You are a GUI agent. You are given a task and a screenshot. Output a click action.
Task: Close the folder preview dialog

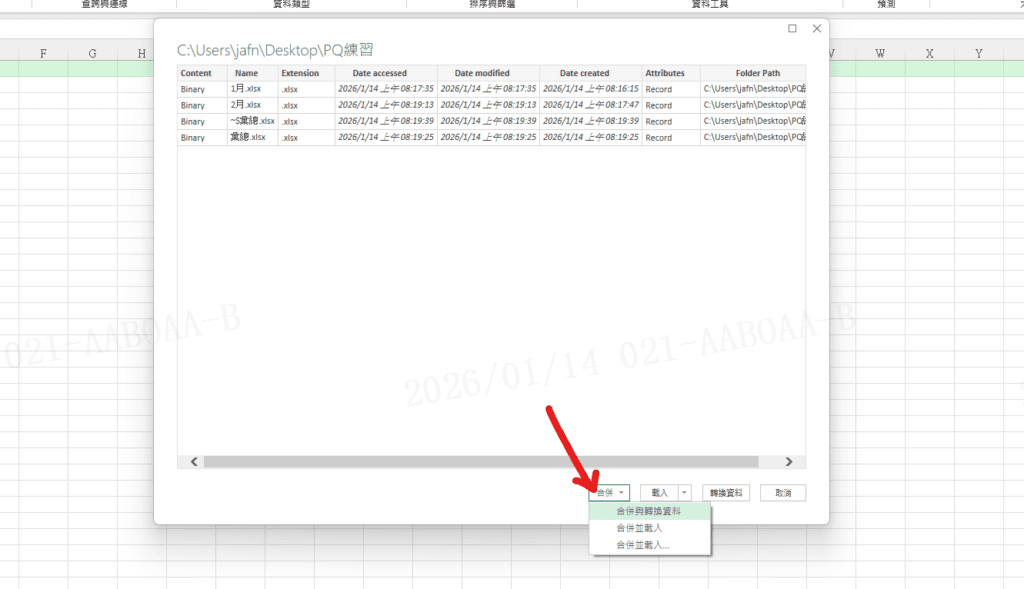(x=817, y=29)
